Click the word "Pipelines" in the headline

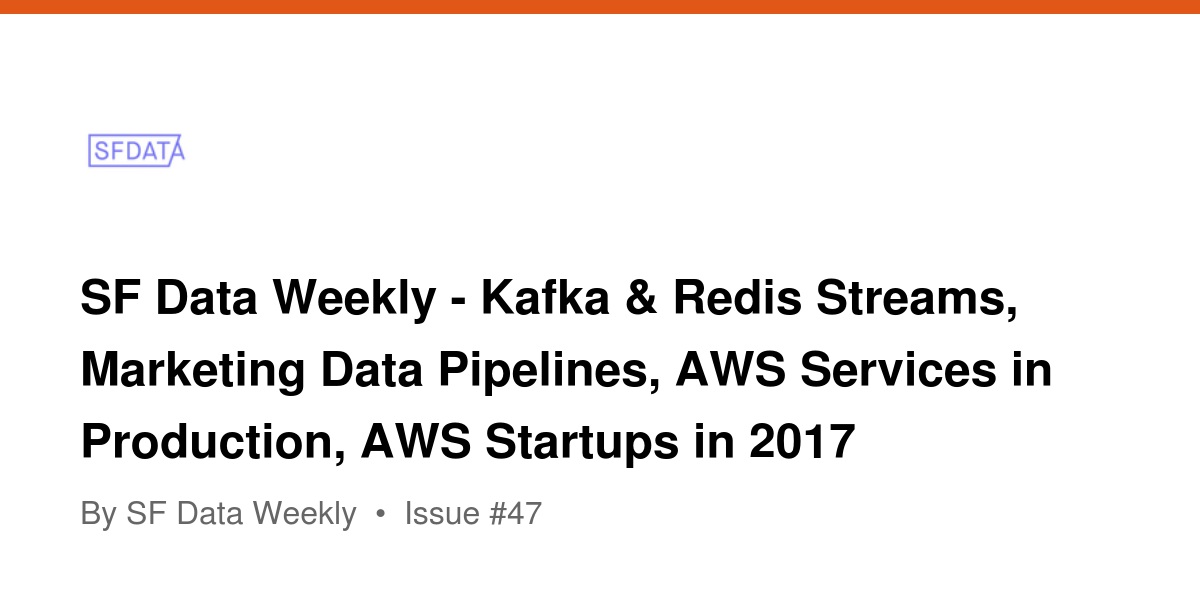click(x=546, y=371)
